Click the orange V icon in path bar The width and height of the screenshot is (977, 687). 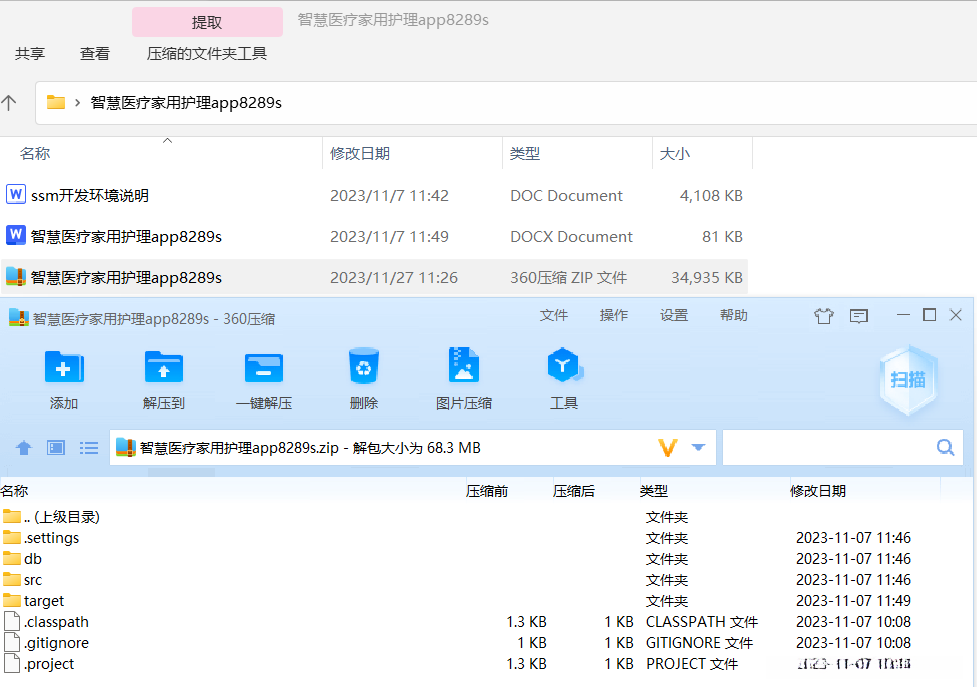coord(668,447)
